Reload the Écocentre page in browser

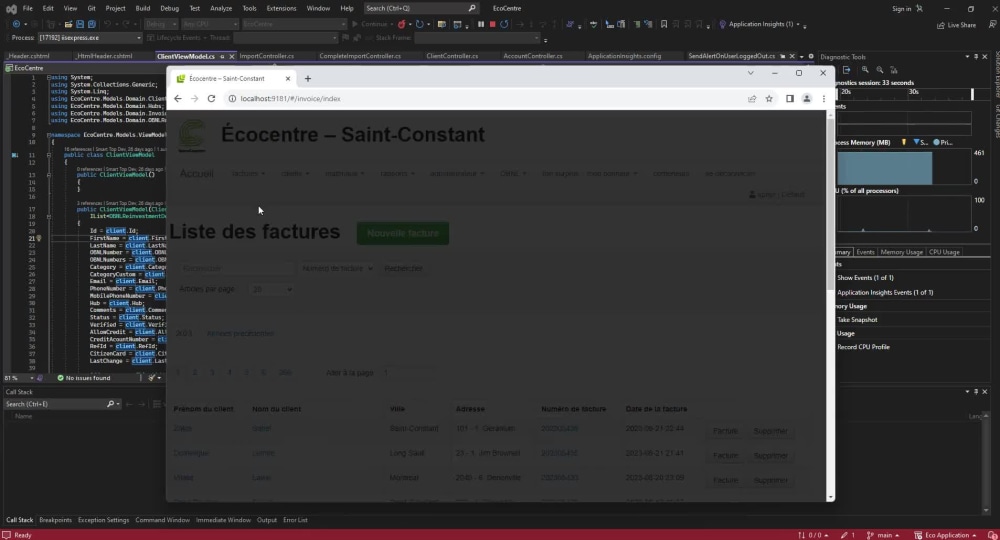(x=211, y=99)
